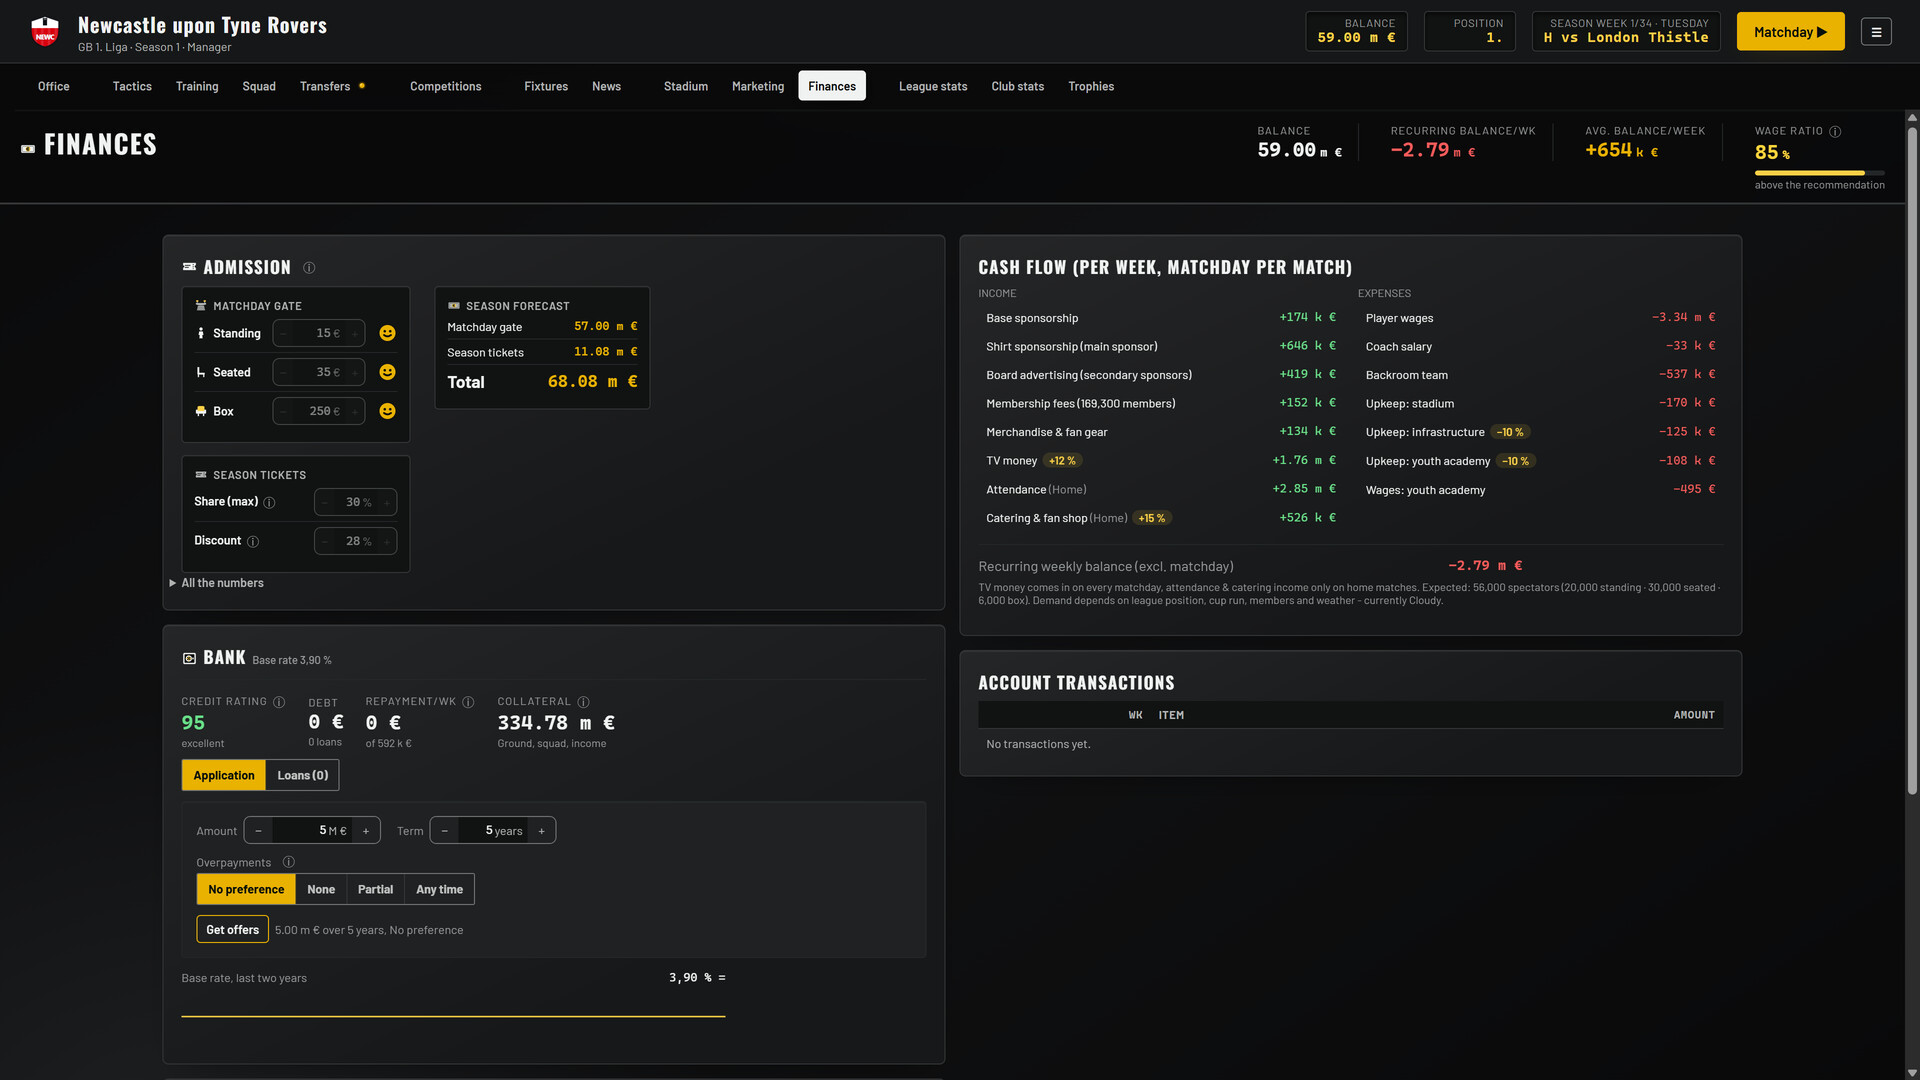Select No preference overpayment option

tap(246, 889)
